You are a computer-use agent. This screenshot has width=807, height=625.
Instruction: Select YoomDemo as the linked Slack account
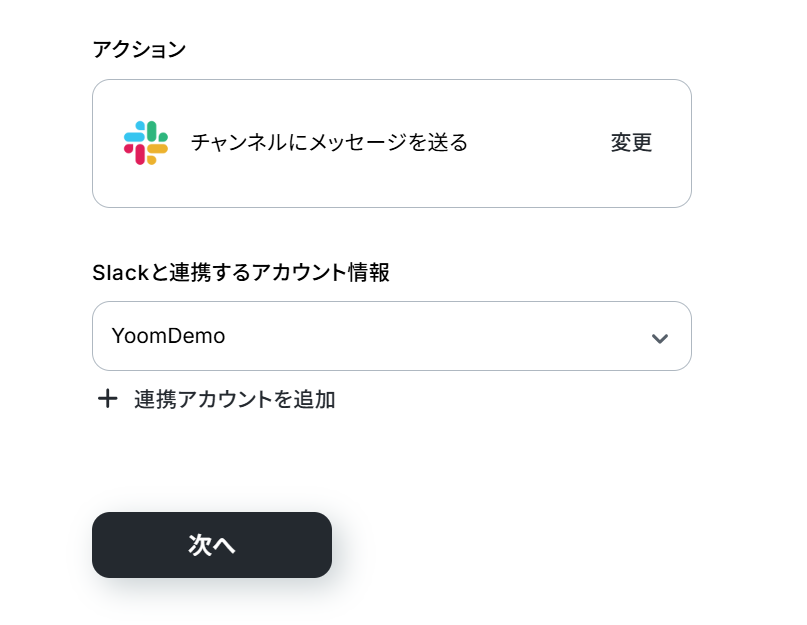392,336
